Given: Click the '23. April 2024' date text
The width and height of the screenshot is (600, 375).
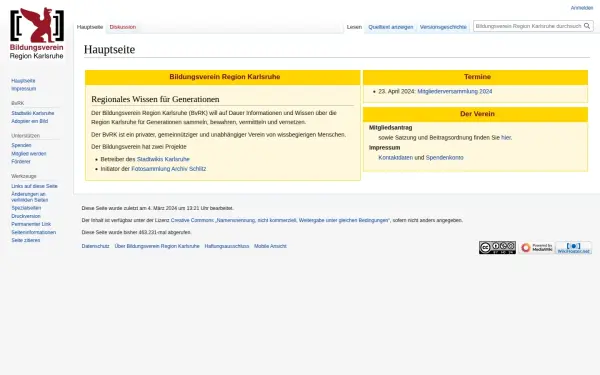Looking at the screenshot, I should (397, 91).
